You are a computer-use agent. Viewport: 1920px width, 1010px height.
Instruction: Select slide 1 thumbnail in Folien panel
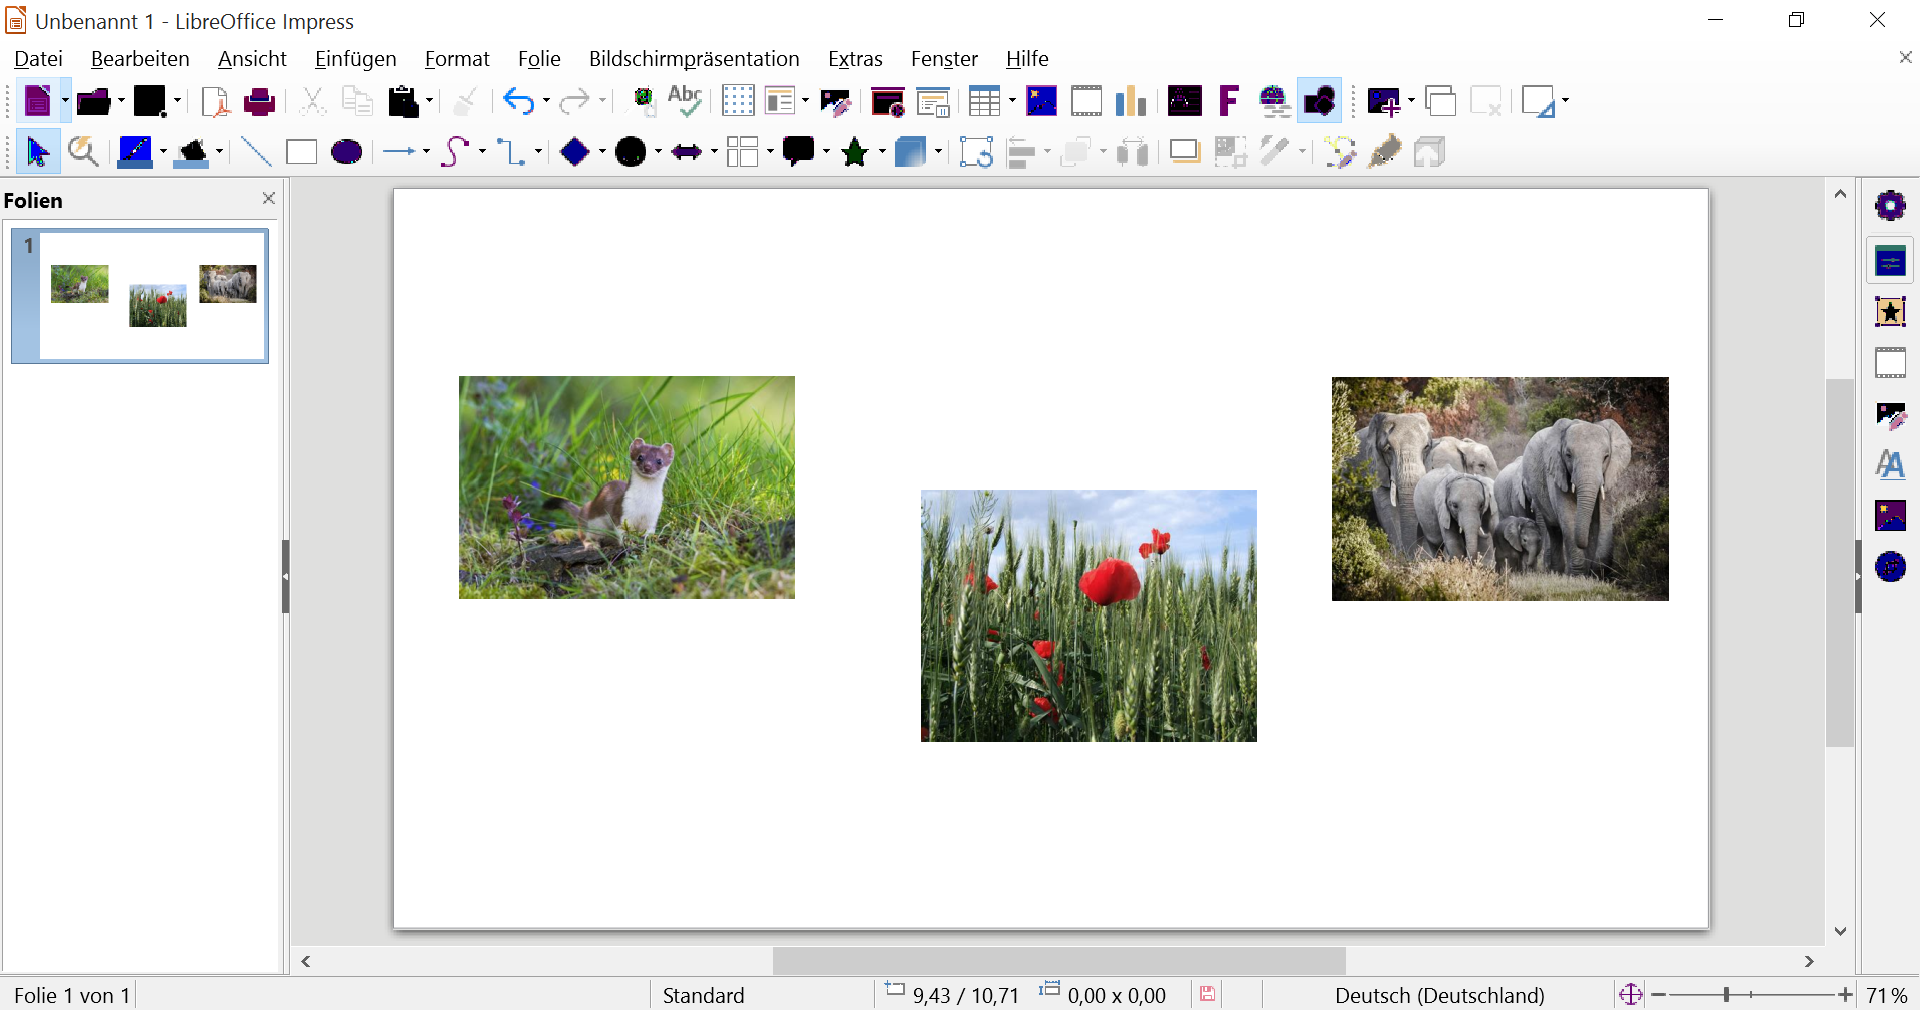(x=140, y=295)
